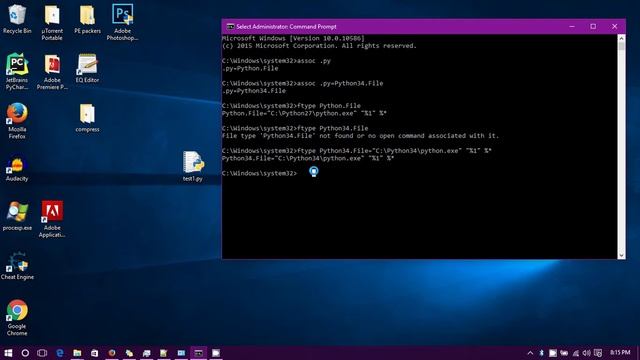The image size is (640, 360).
Task: Select the compress folder on desktop
Action: coord(87,118)
